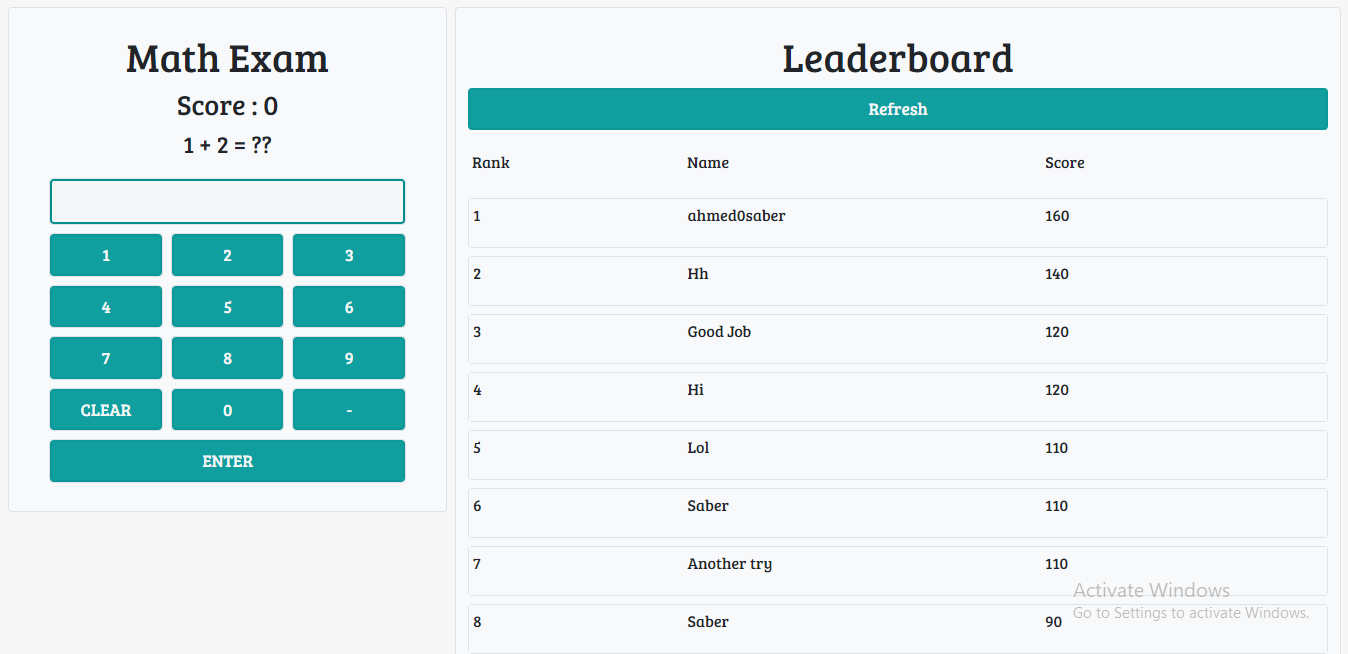Click the Good Job leaderboard entry

pyautogui.click(x=897, y=338)
